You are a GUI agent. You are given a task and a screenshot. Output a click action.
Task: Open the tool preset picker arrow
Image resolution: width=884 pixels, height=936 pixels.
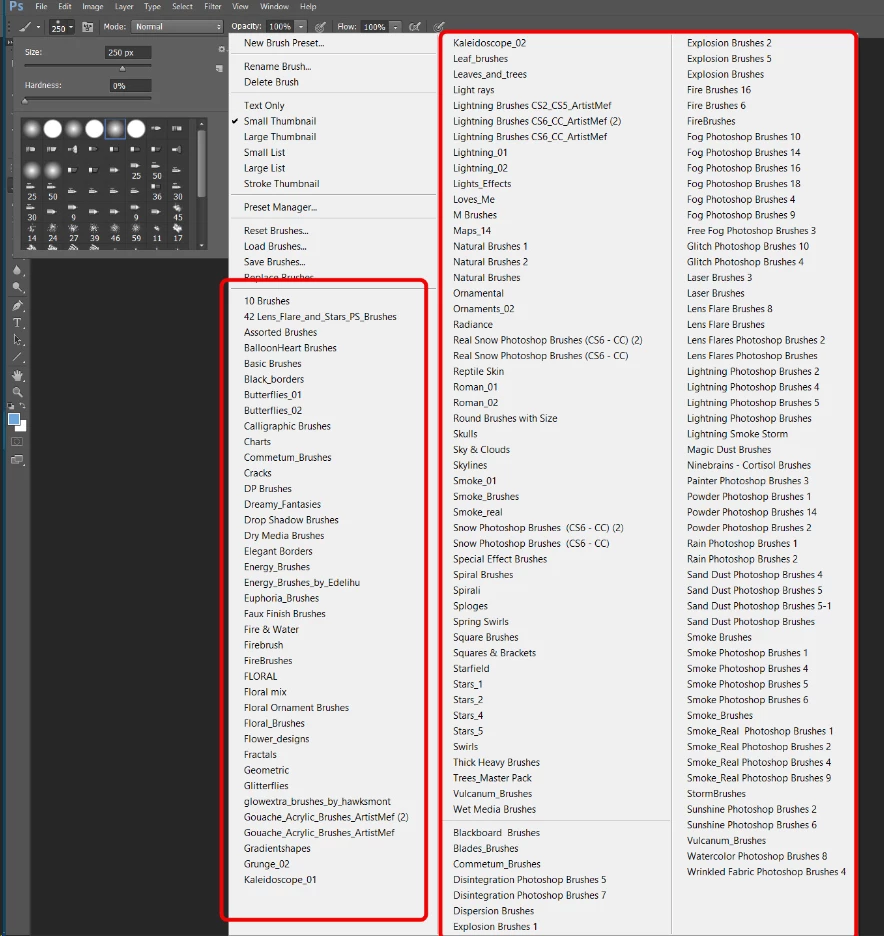pyautogui.click(x=38, y=27)
